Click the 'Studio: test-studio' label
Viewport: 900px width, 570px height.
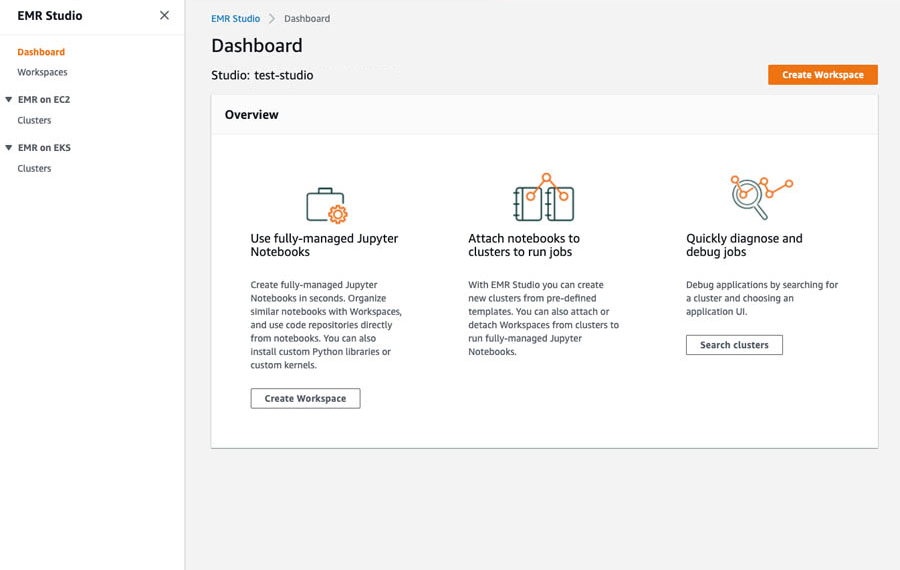(x=262, y=75)
